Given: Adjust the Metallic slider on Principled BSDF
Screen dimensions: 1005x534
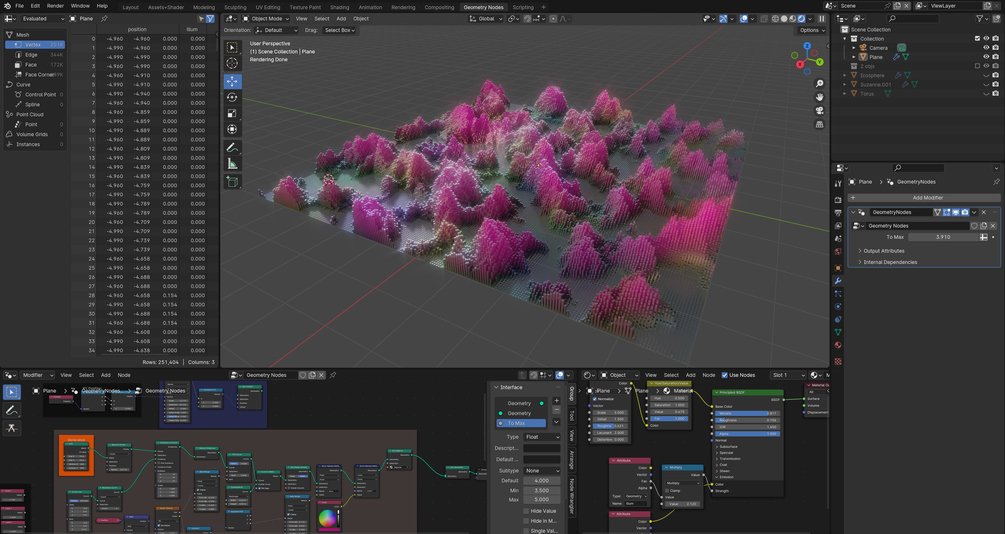Looking at the screenshot, I should click(x=747, y=413).
